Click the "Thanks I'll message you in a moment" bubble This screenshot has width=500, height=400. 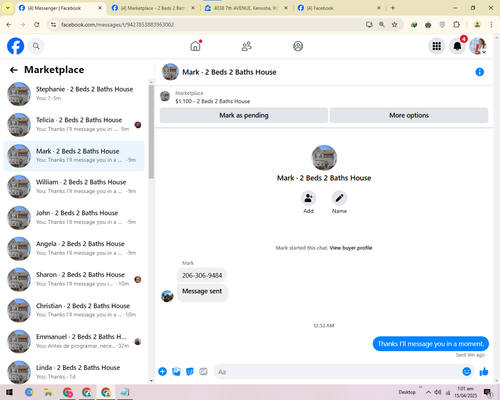[431, 344]
